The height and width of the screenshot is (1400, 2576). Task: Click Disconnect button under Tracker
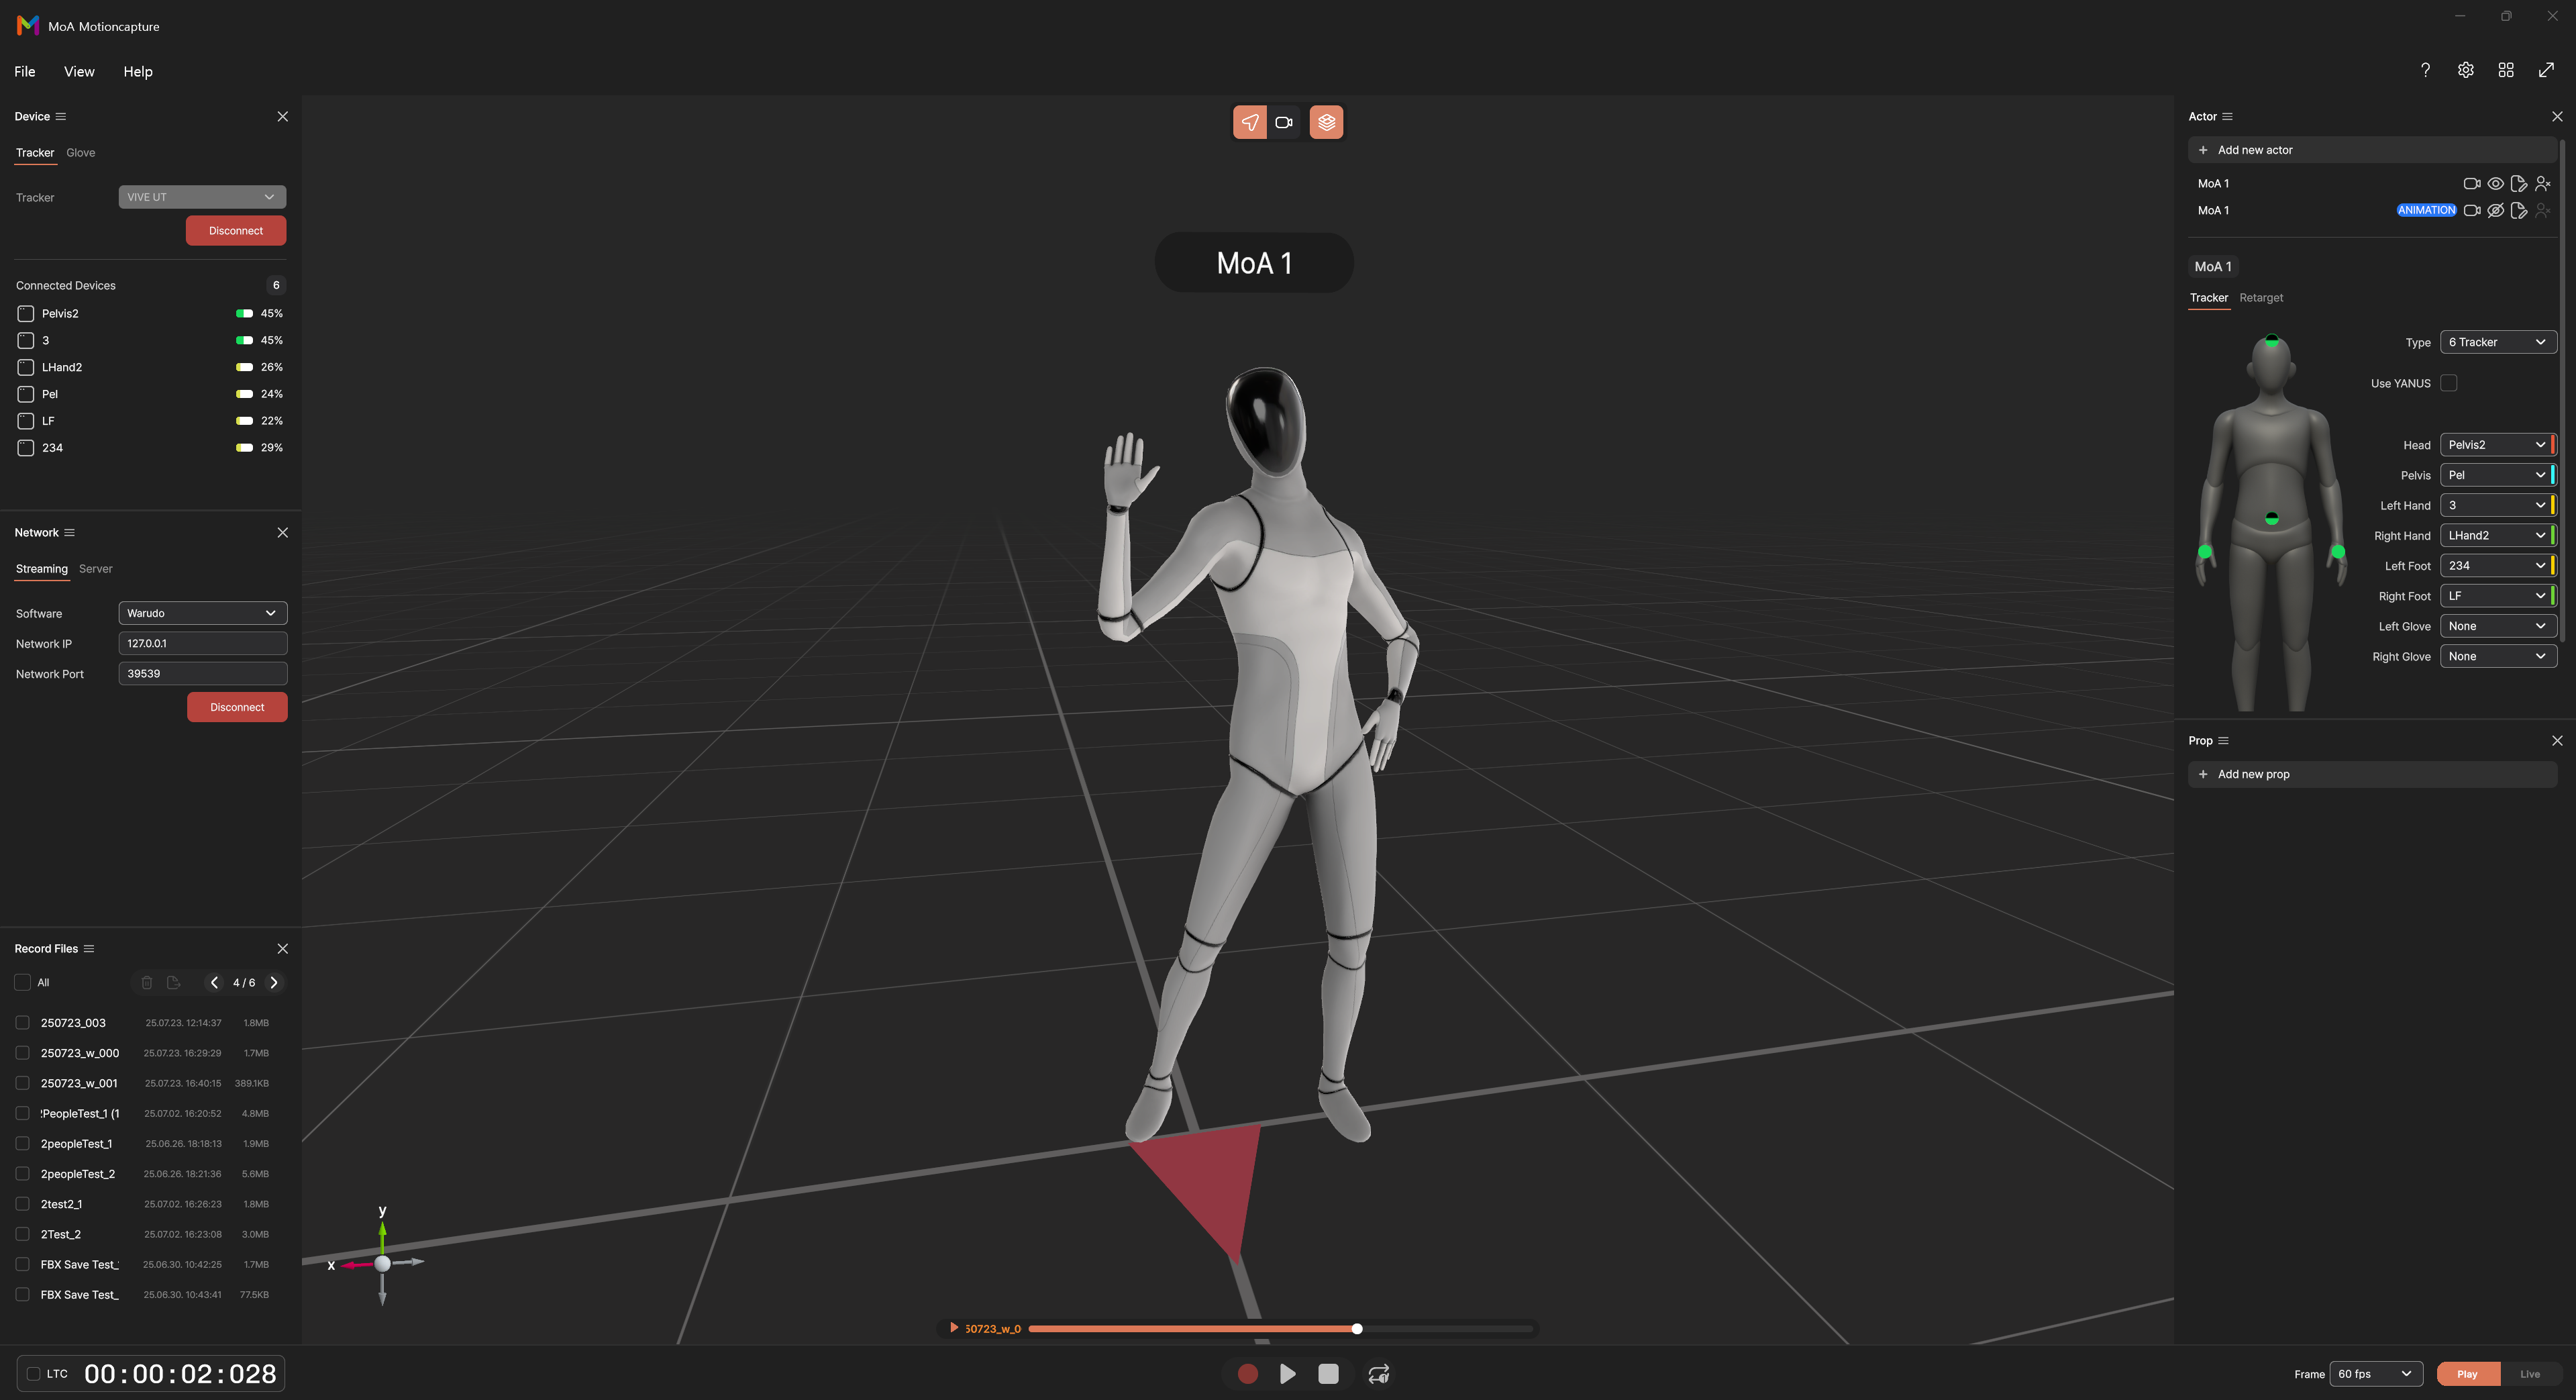[236, 230]
